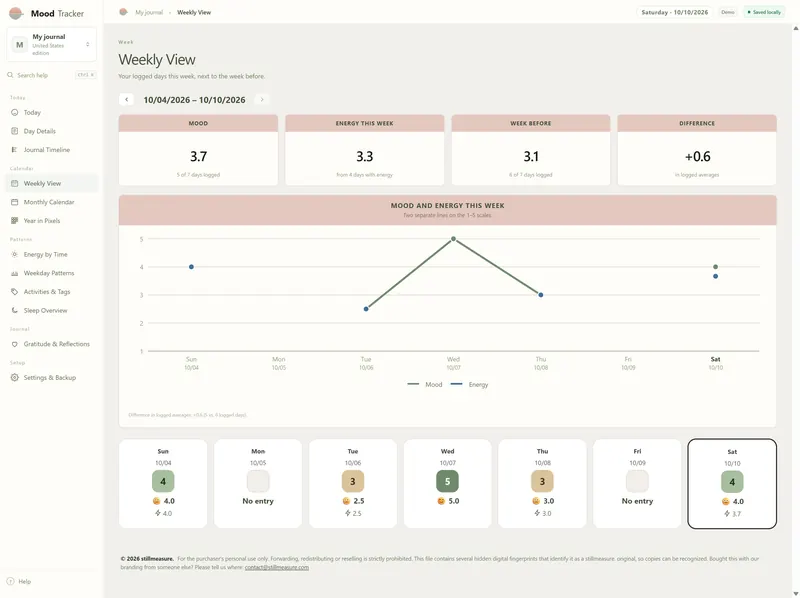Open the Monthly Calendar
The height and width of the screenshot is (598, 800).
tap(52, 202)
